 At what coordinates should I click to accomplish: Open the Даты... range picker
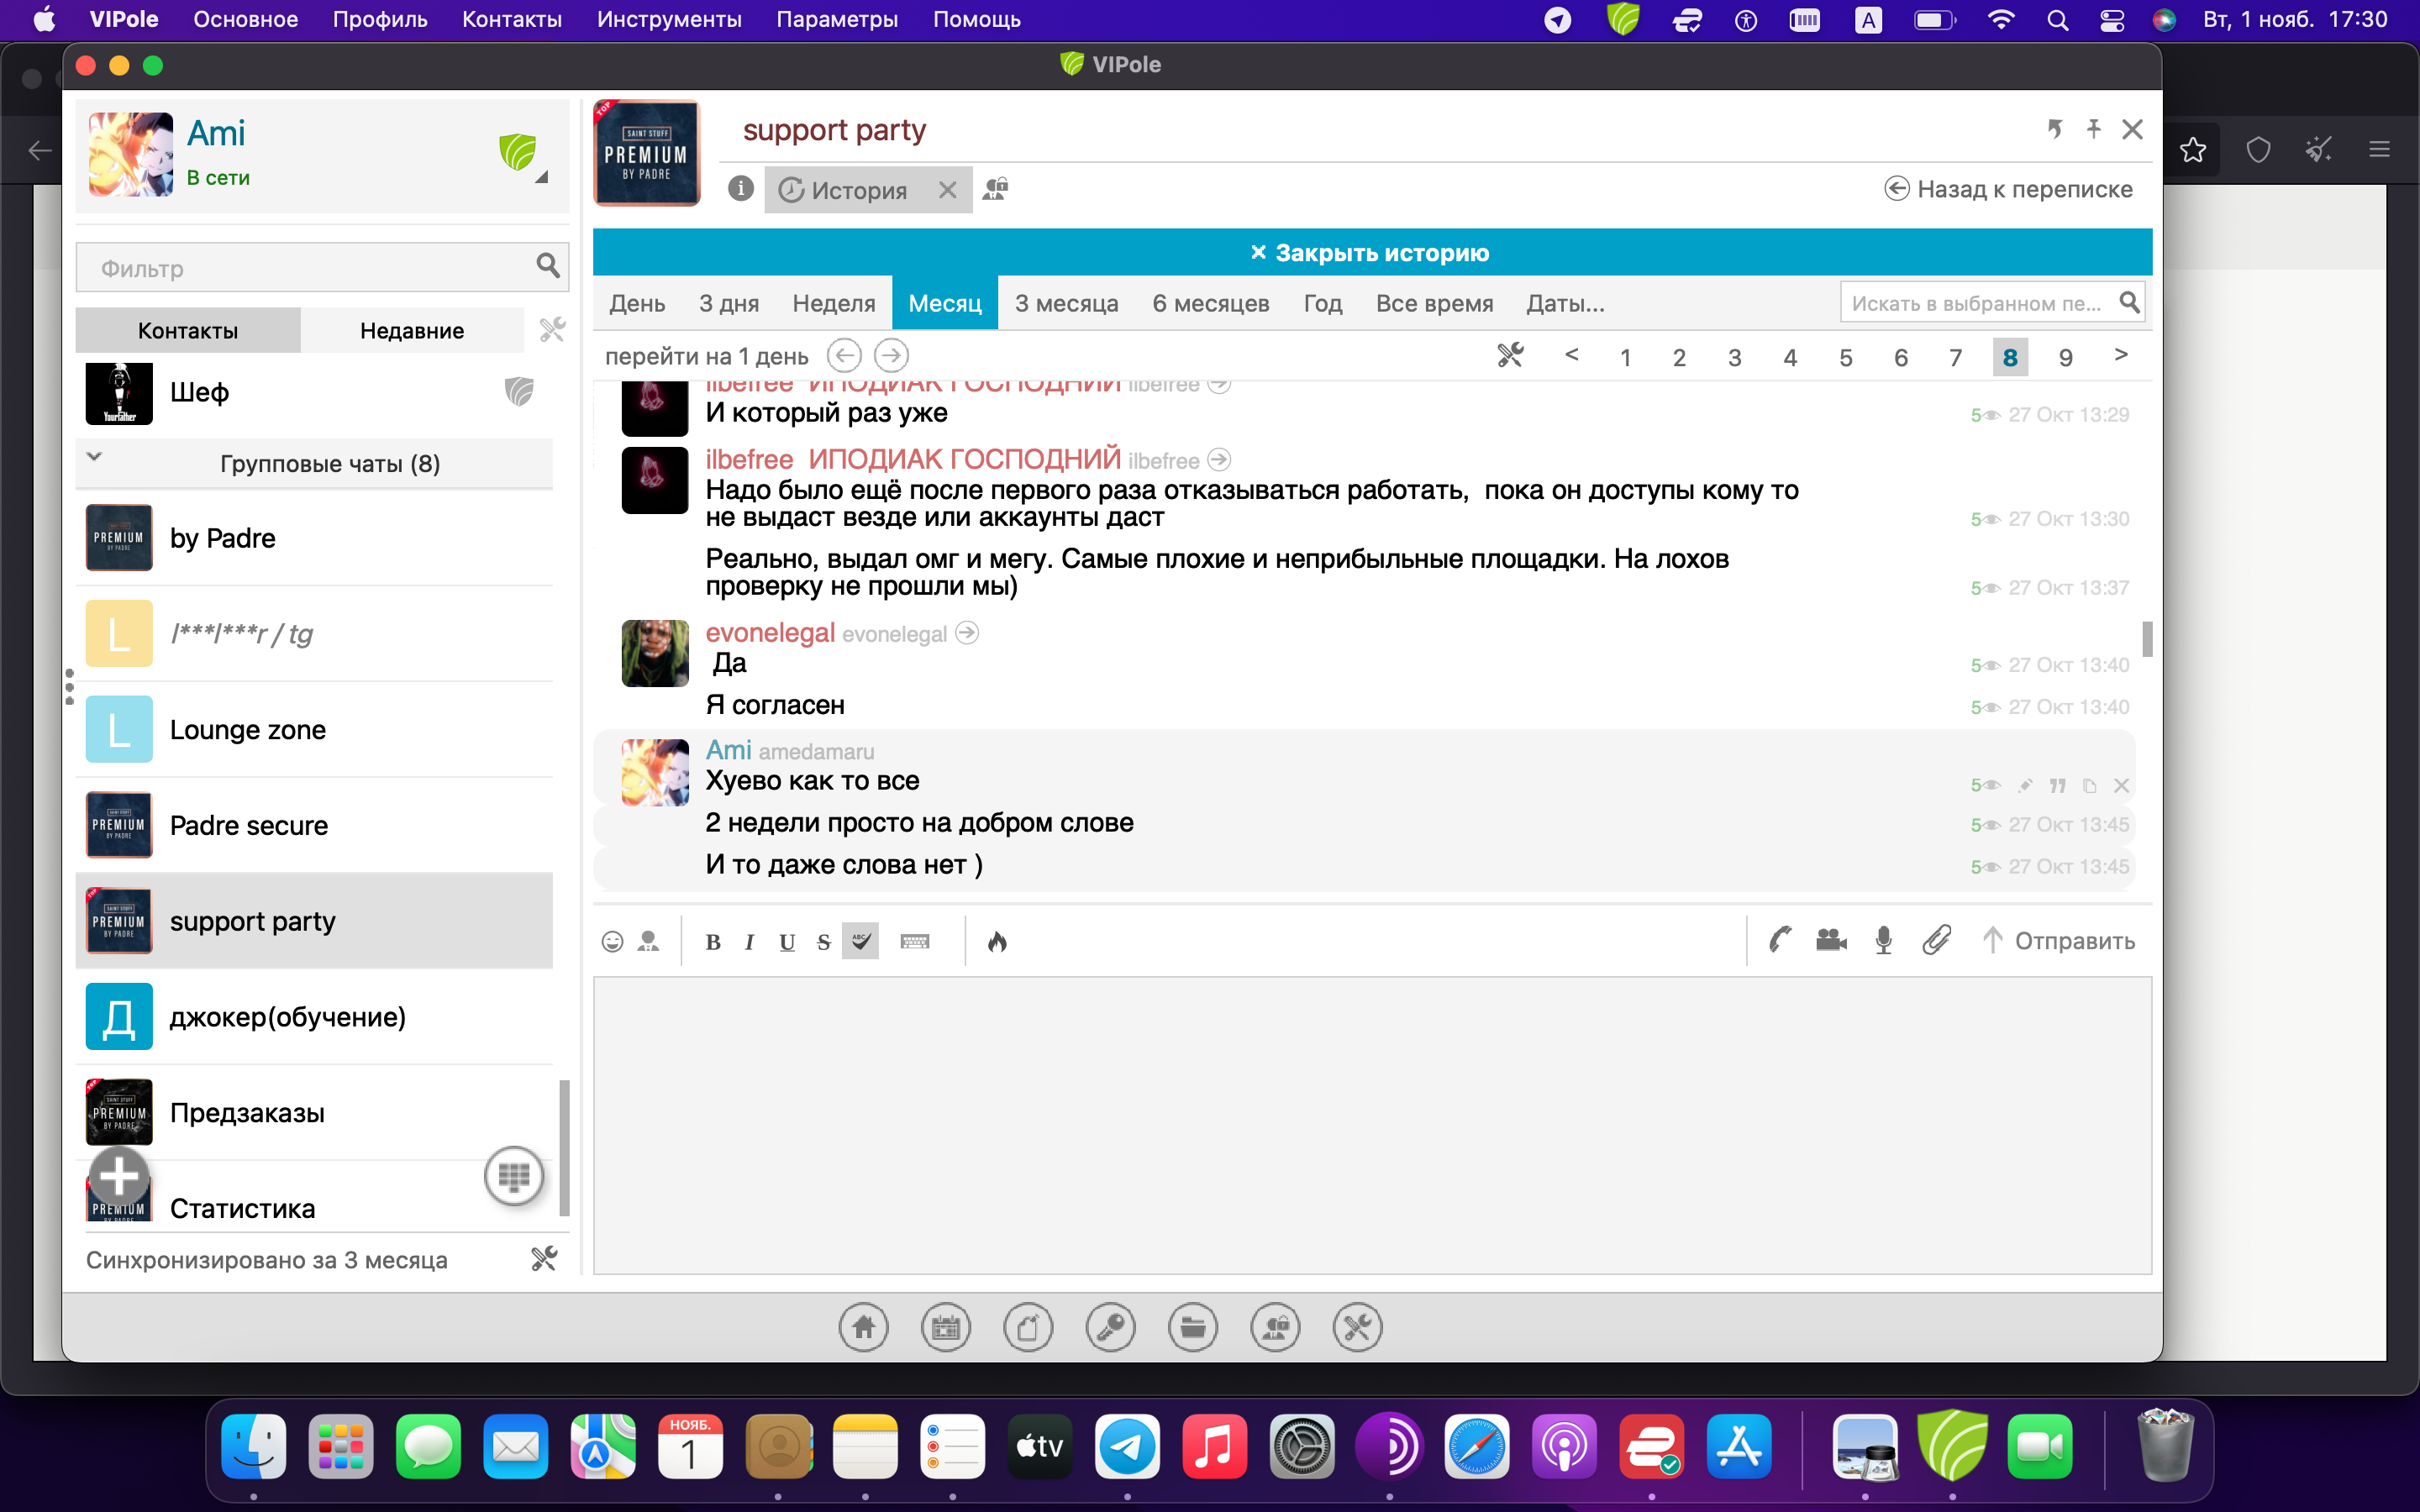pos(1565,303)
